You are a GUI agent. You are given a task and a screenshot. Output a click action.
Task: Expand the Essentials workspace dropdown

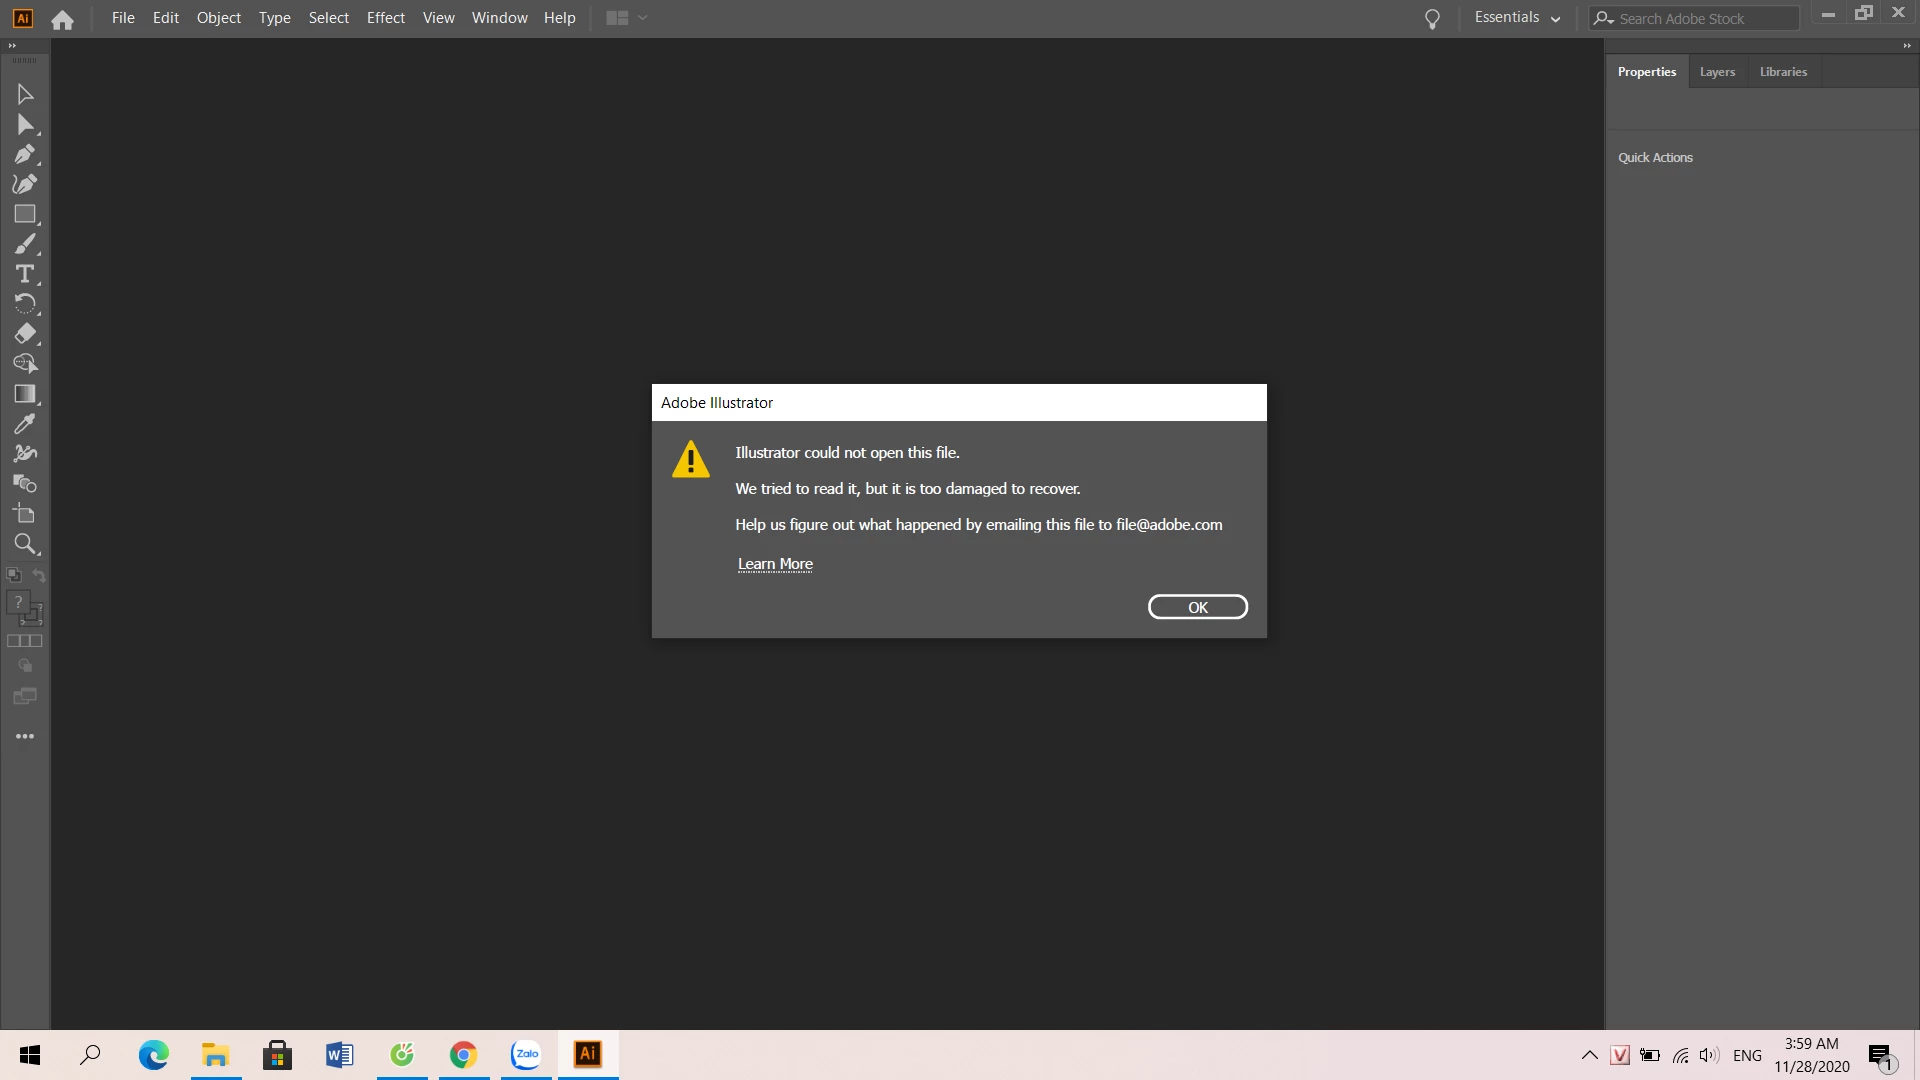click(x=1517, y=18)
